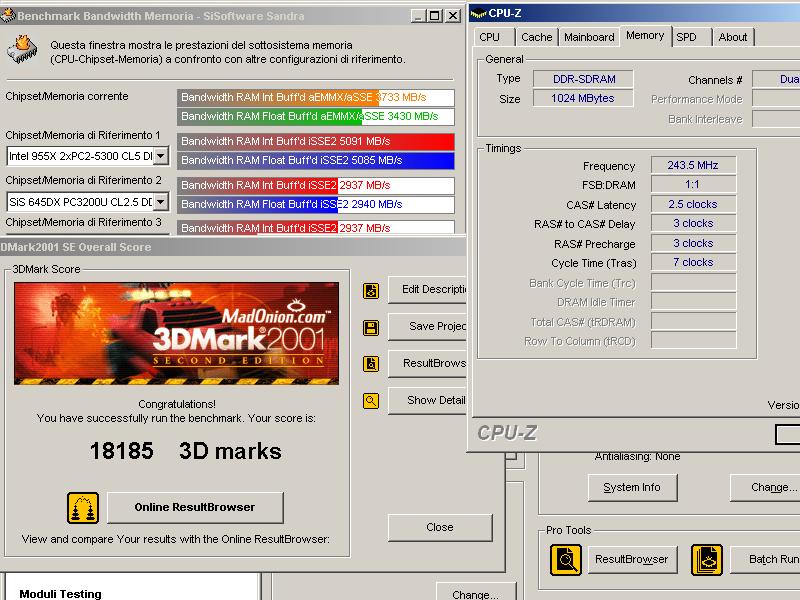Click the 3DMark2001 SE Overall Score title bar

pos(232,247)
